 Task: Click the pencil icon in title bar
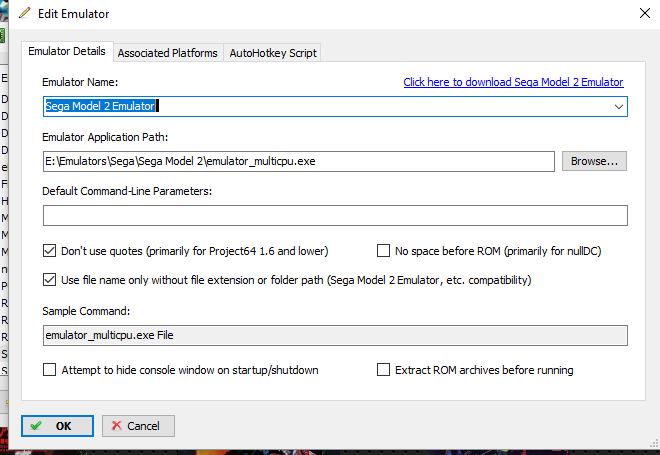point(24,13)
